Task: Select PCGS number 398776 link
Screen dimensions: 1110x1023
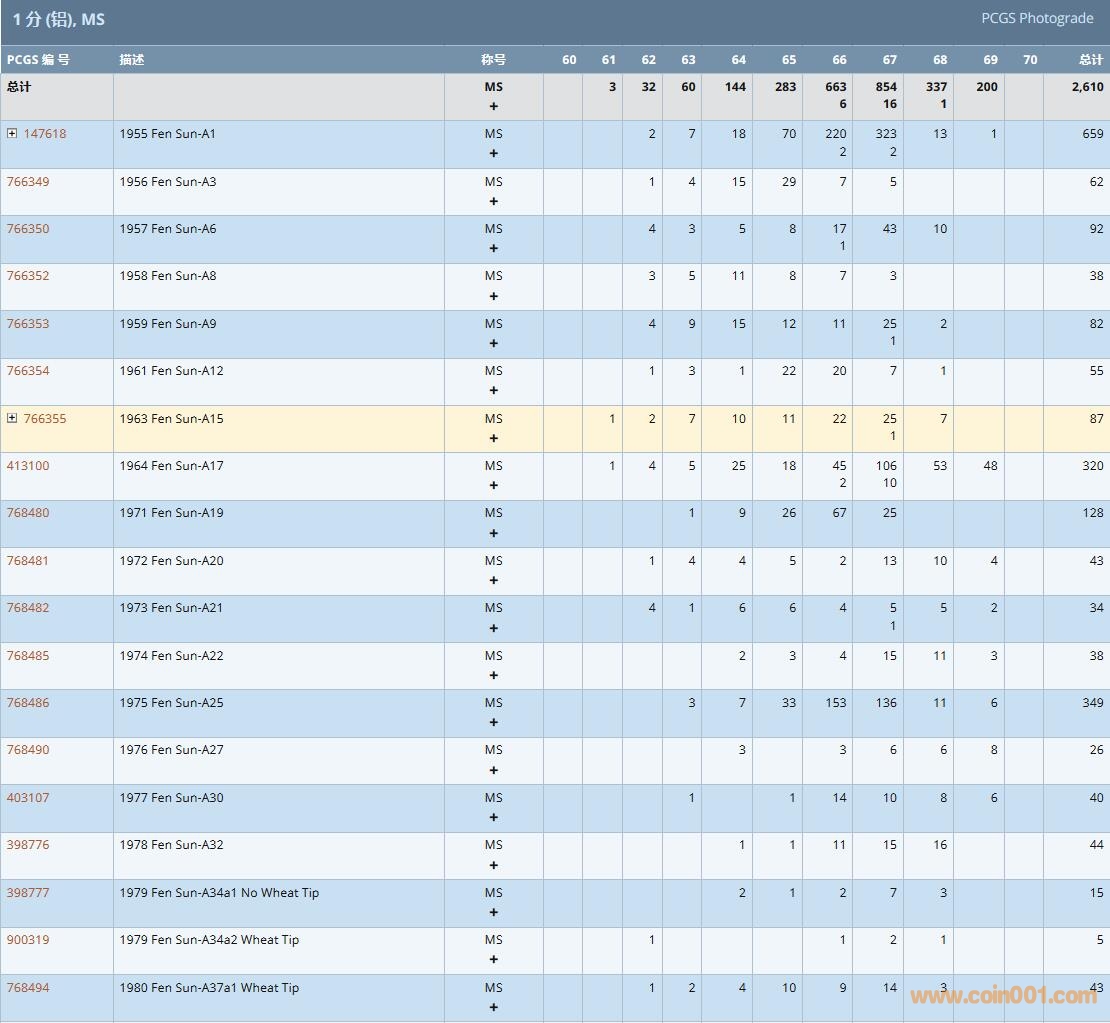Action: click(28, 844)
